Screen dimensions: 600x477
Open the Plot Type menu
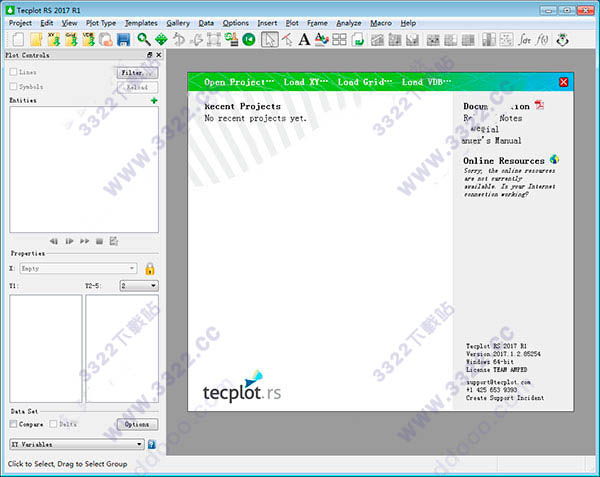pyautogui.click(x=101, y=23)
